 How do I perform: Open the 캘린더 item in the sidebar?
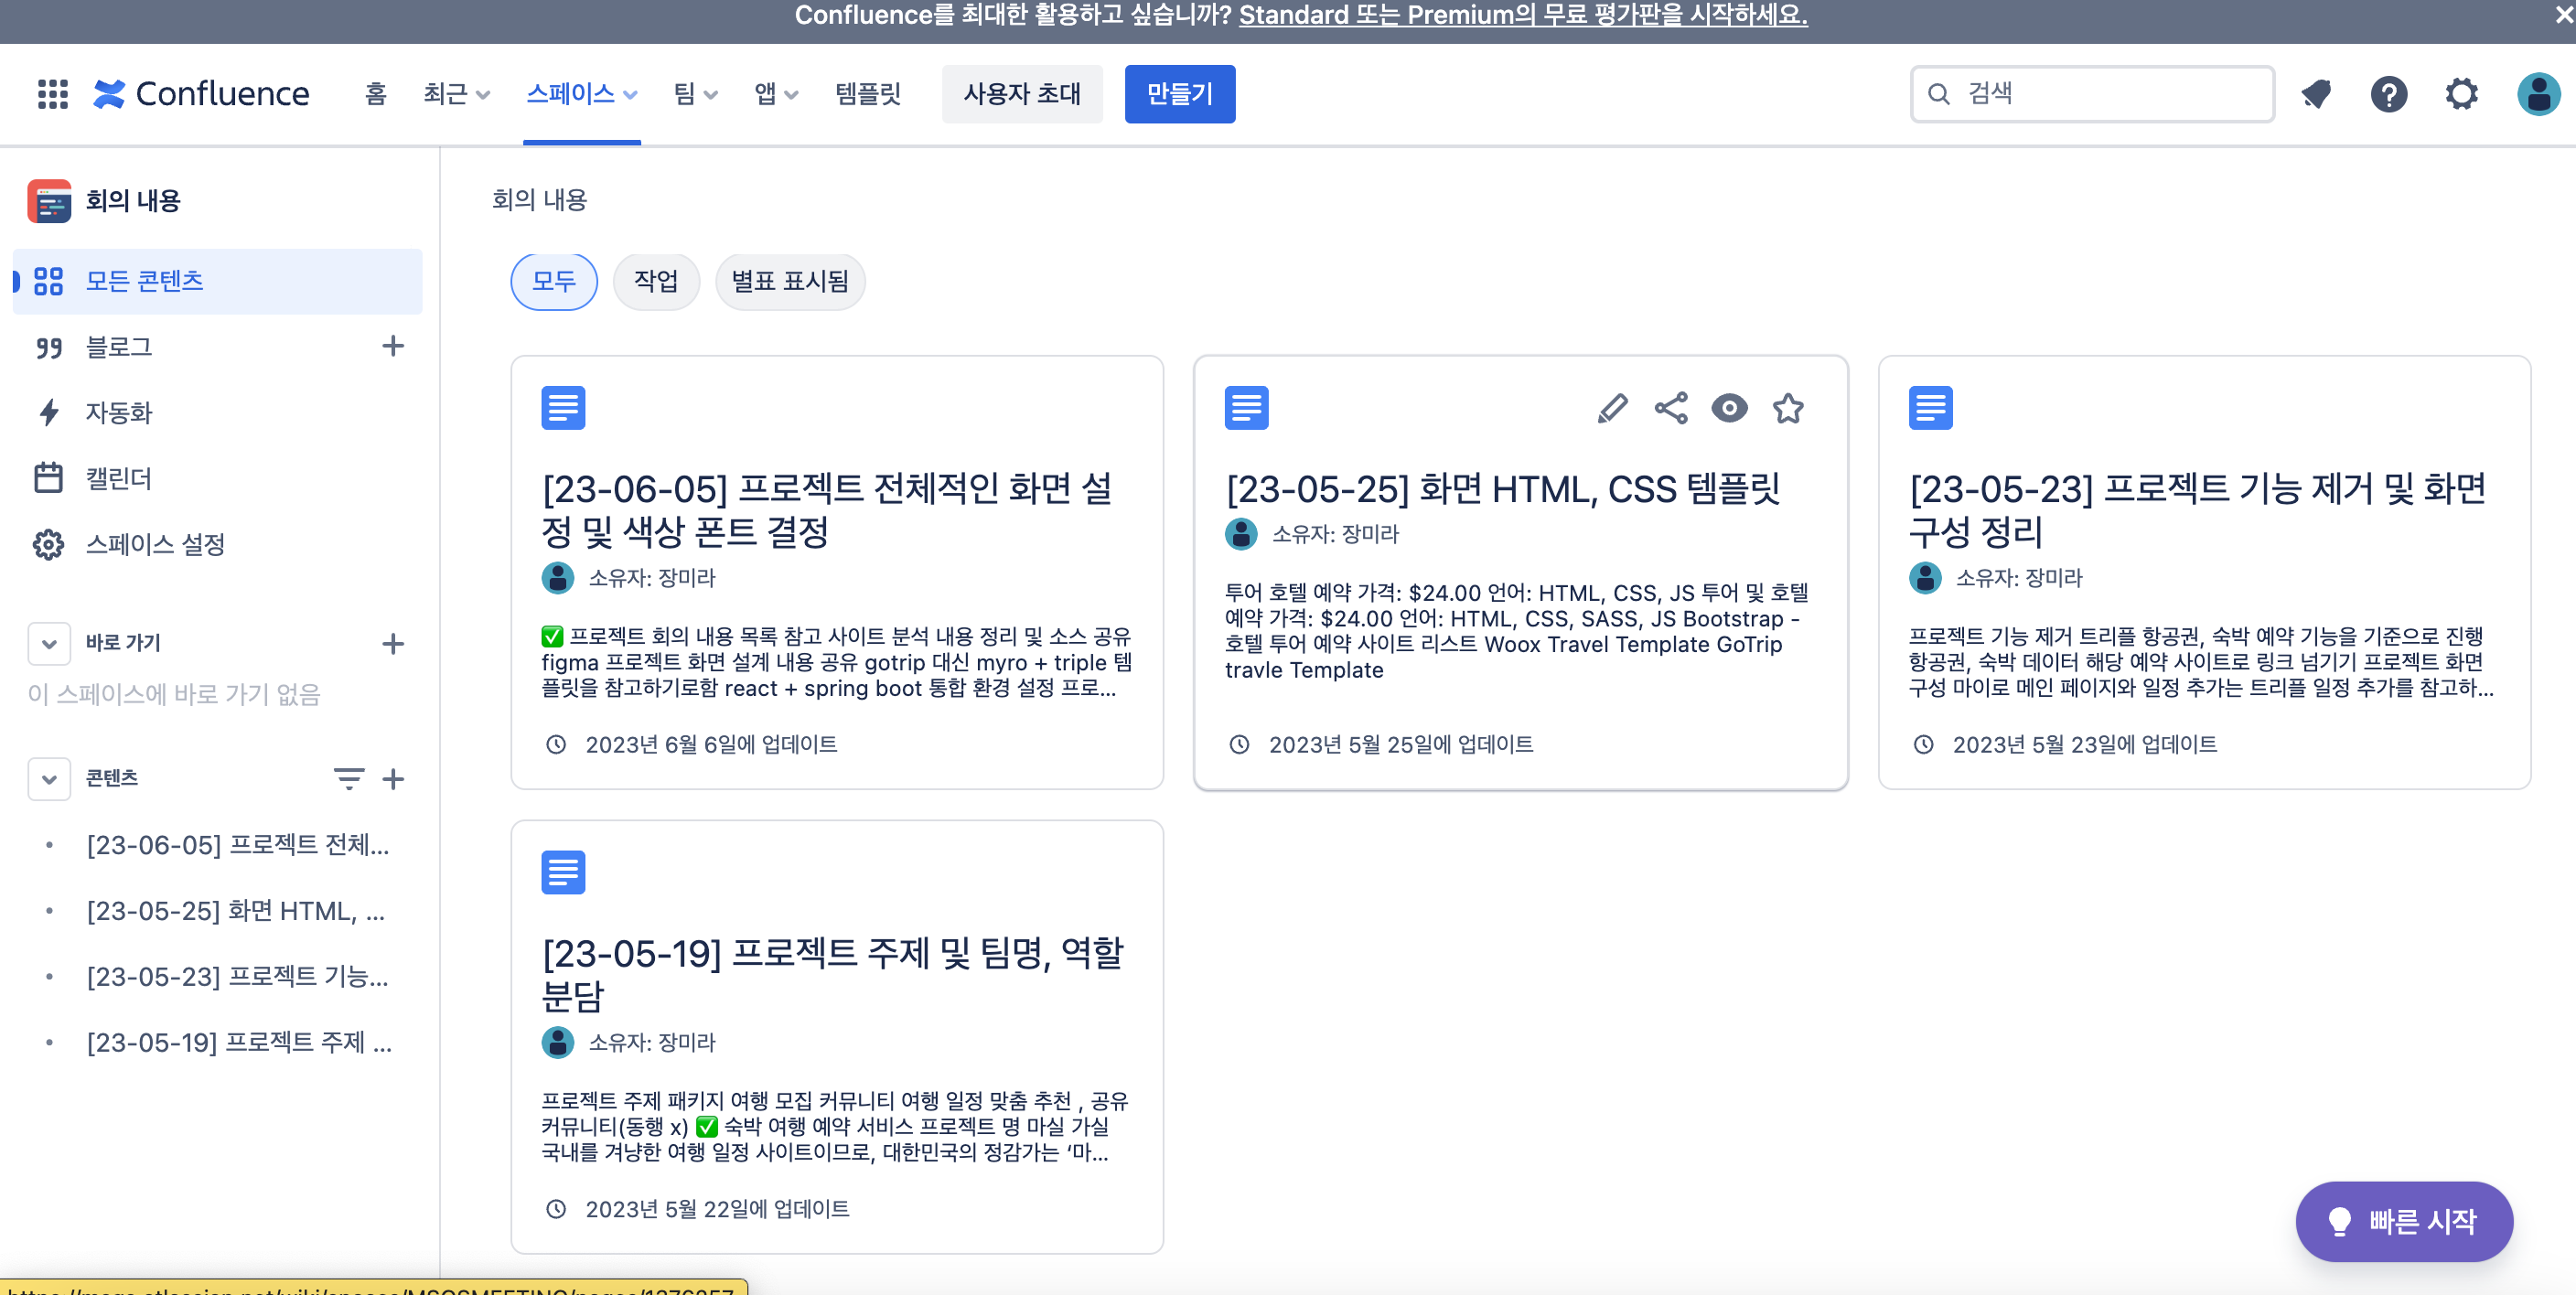coord(118,478)
